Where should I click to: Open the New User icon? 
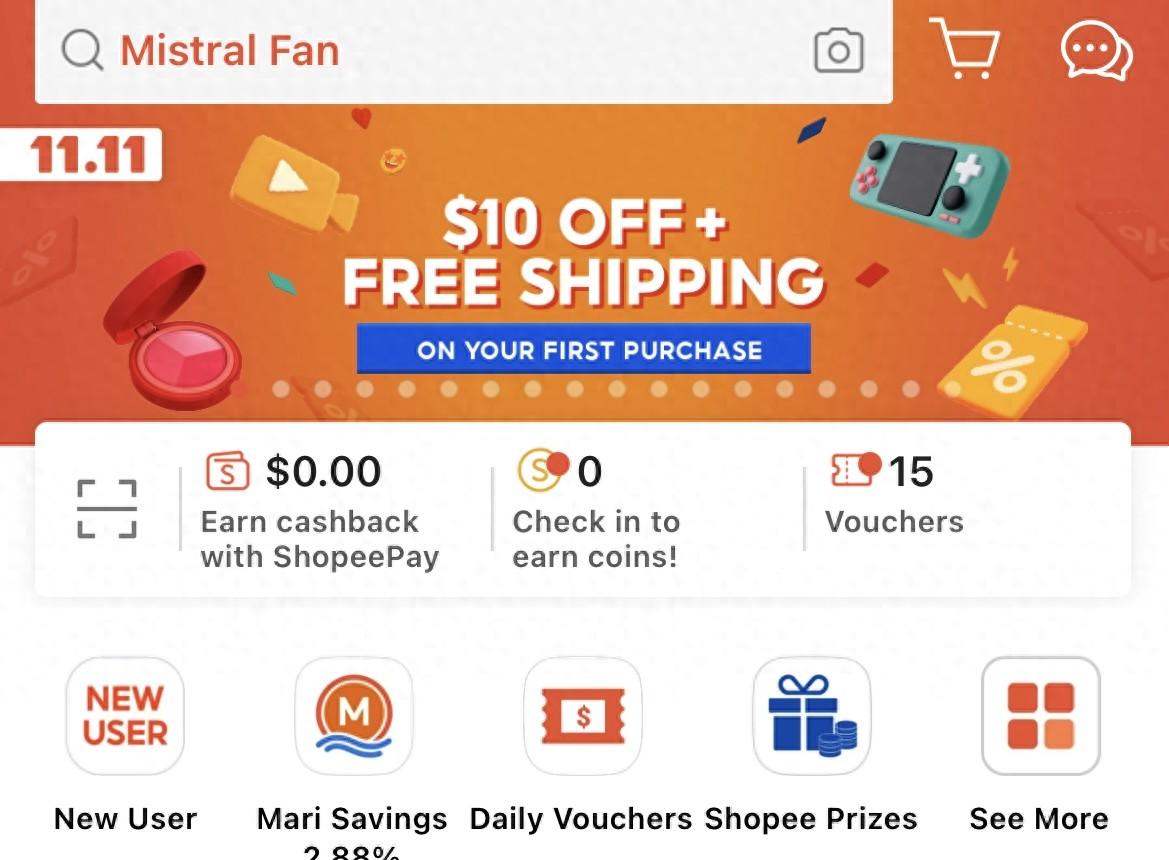tap(125, 715)
